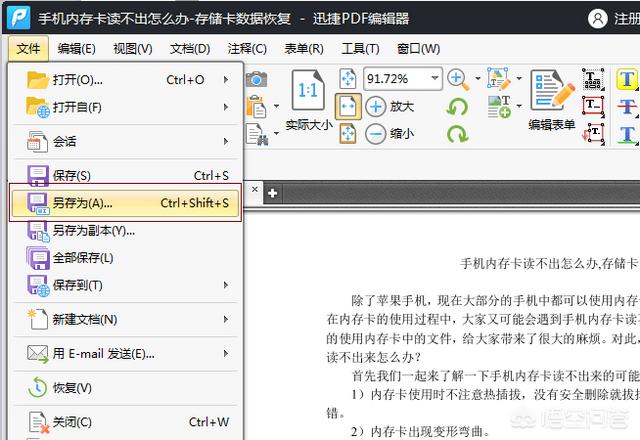Open the 表单(R) menu
This screenshot has width=640, height=440.
pos(304,49)
